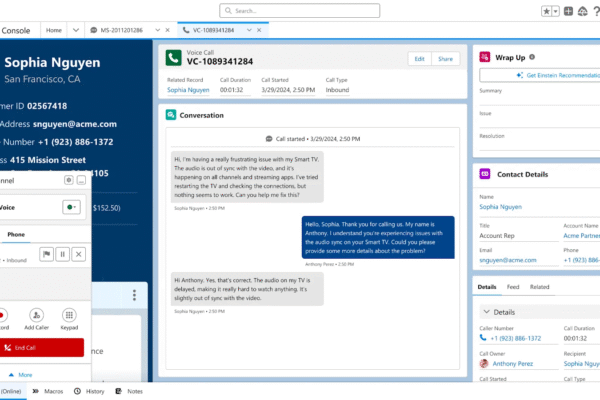Screen dimensions: 600x400
Task: Click the Add Caller icon
Action: (36, 315)
